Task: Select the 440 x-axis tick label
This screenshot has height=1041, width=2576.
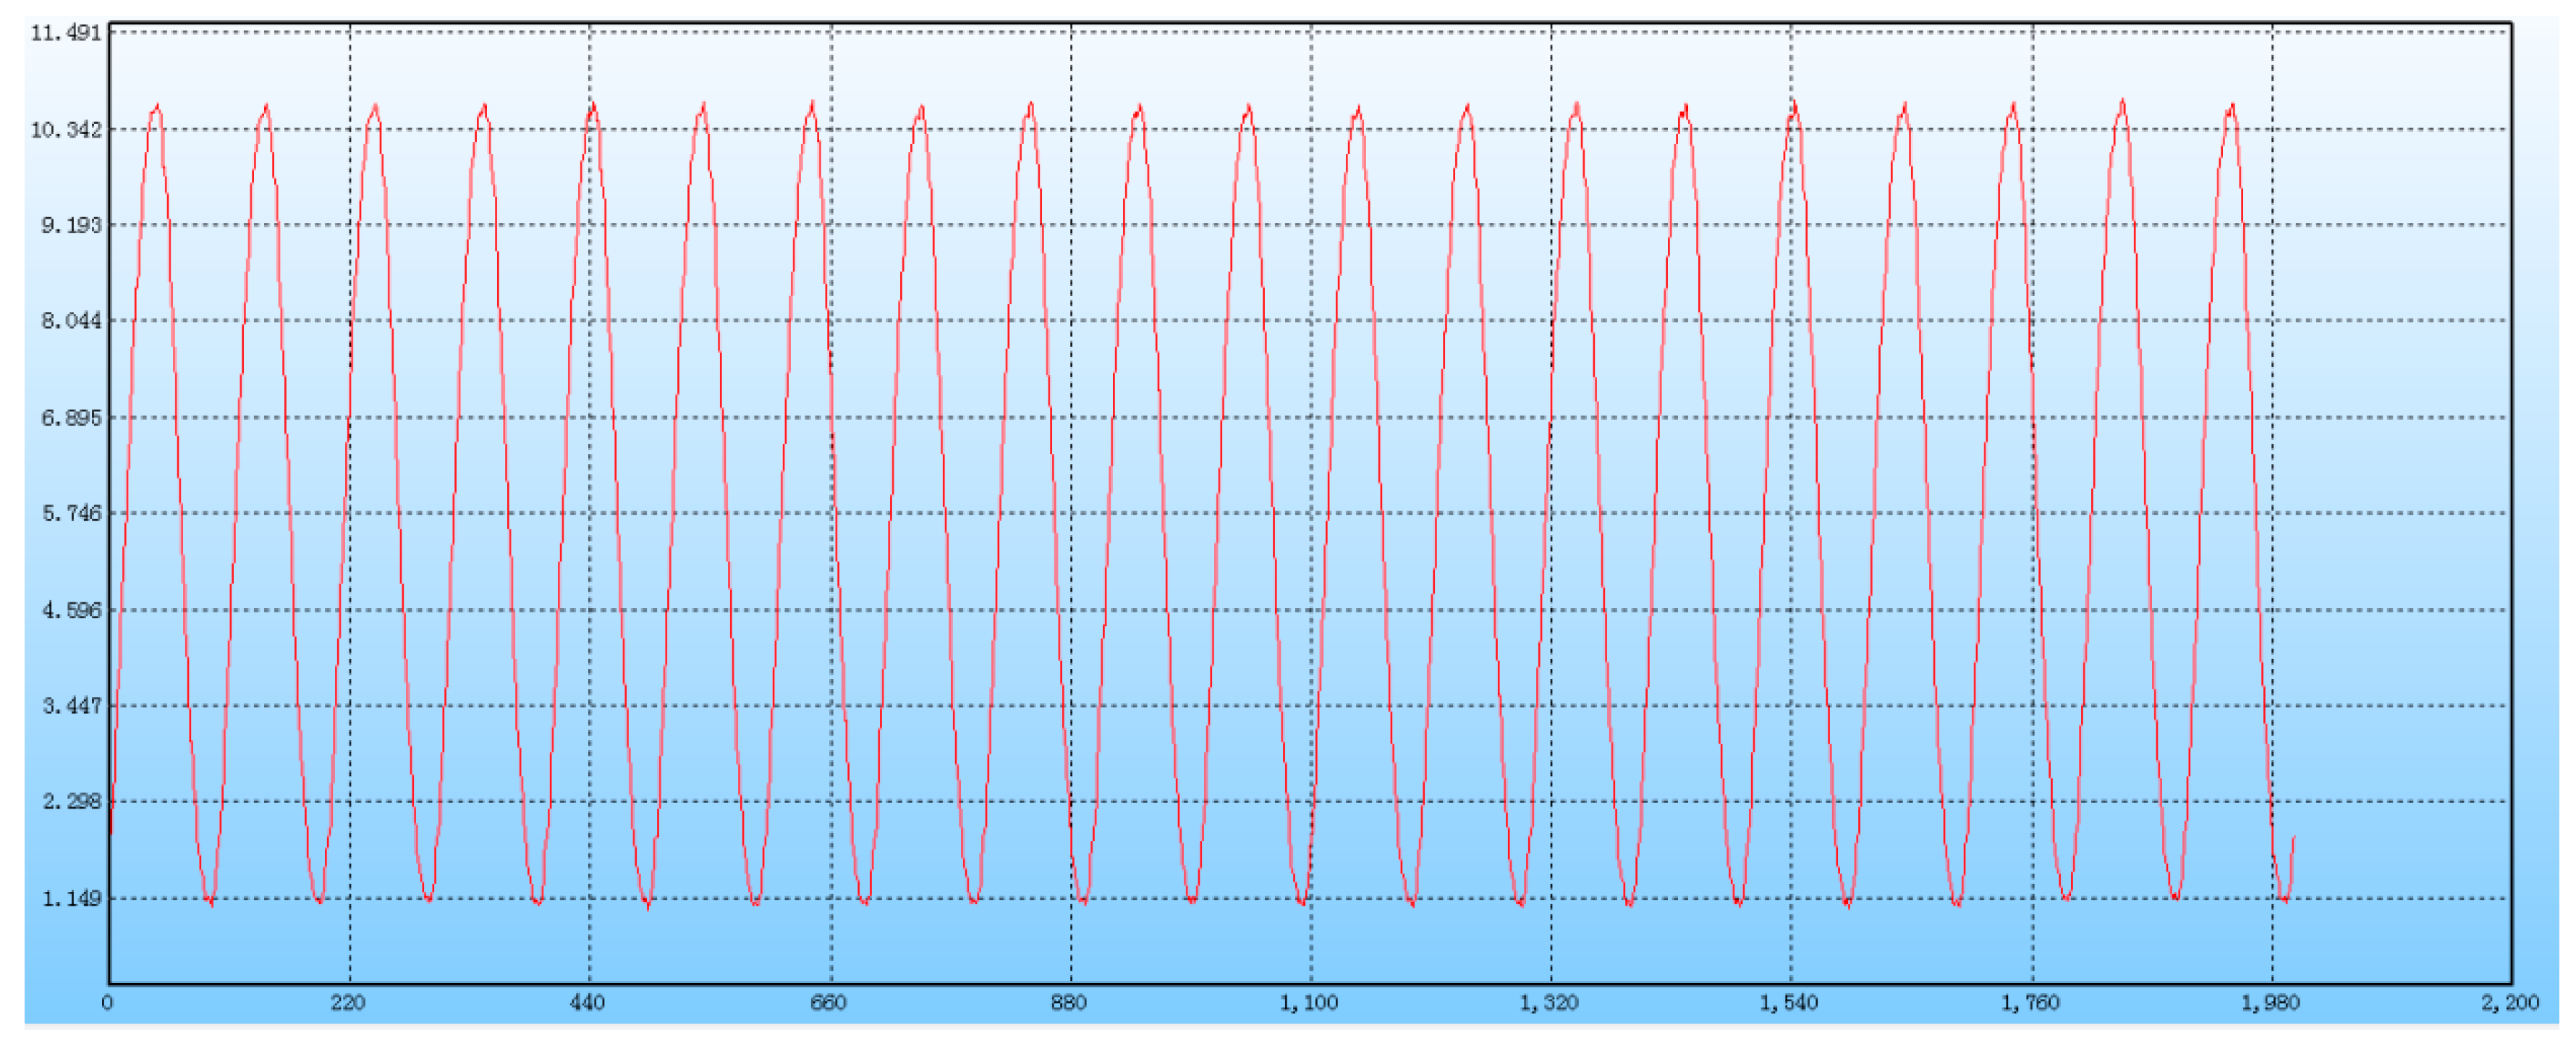Action: point(588,1003)
